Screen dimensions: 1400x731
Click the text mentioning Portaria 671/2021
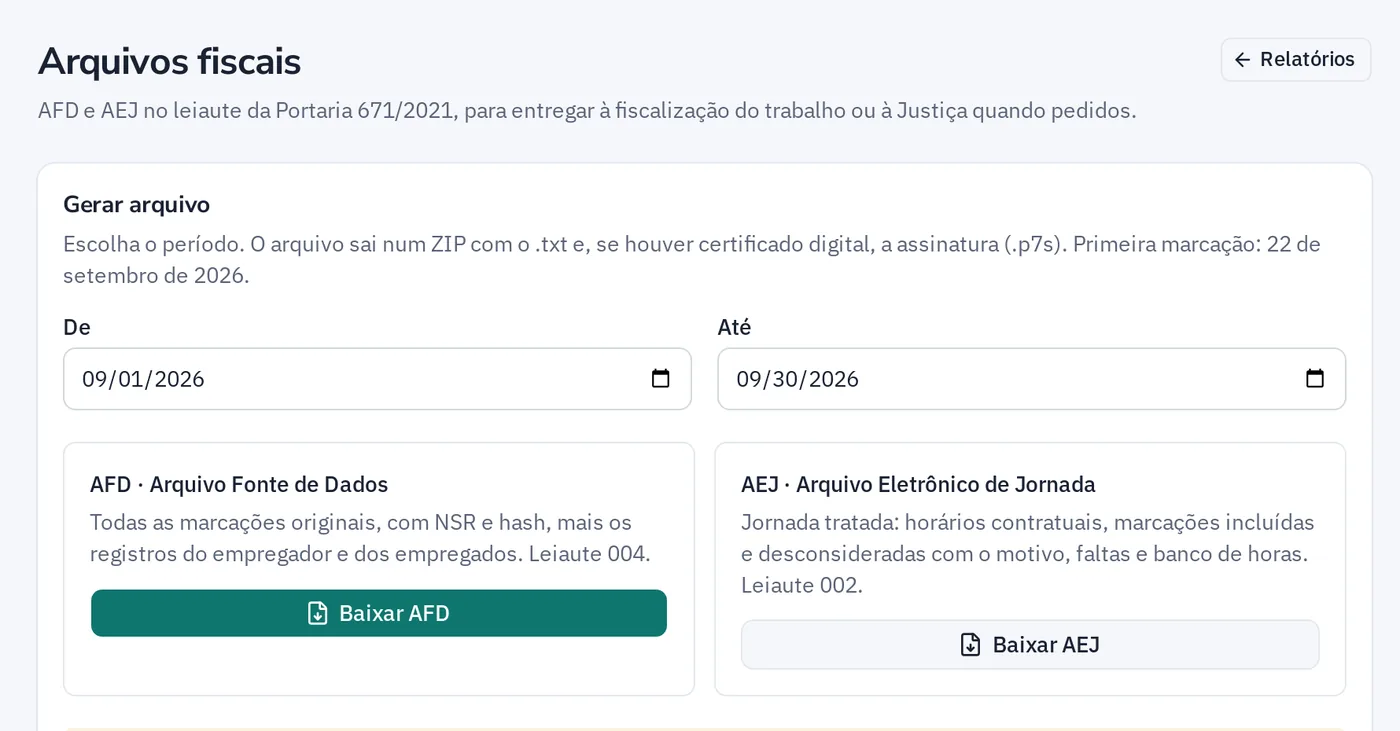[587, 110]
